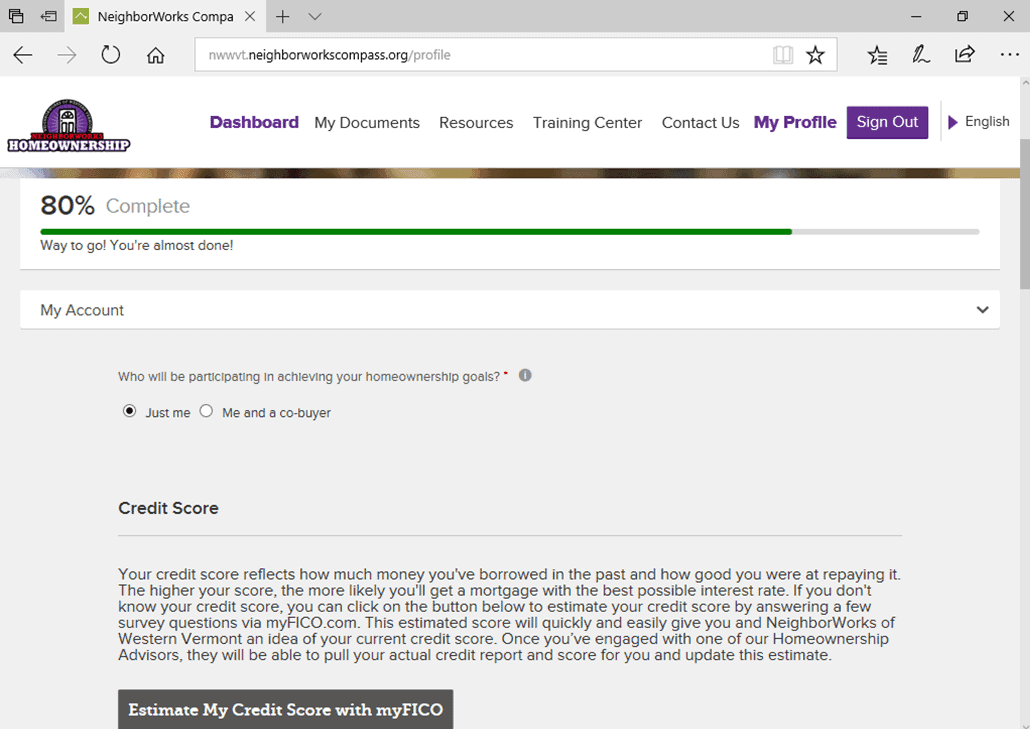Open the Training Center page
Viewport: 1030px width, 729px height.
pyautogui.click(x=587, y=123)
